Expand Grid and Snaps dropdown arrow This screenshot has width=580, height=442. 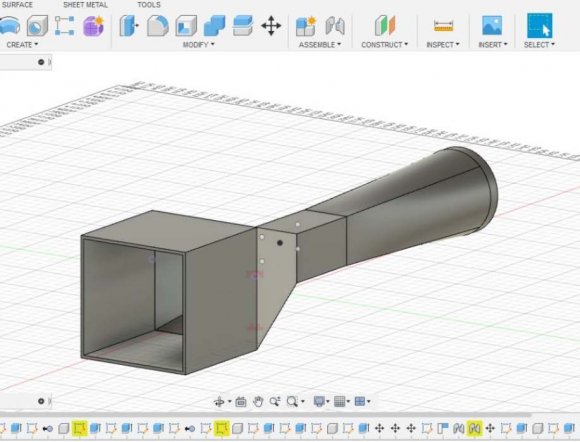click(348, 402)
